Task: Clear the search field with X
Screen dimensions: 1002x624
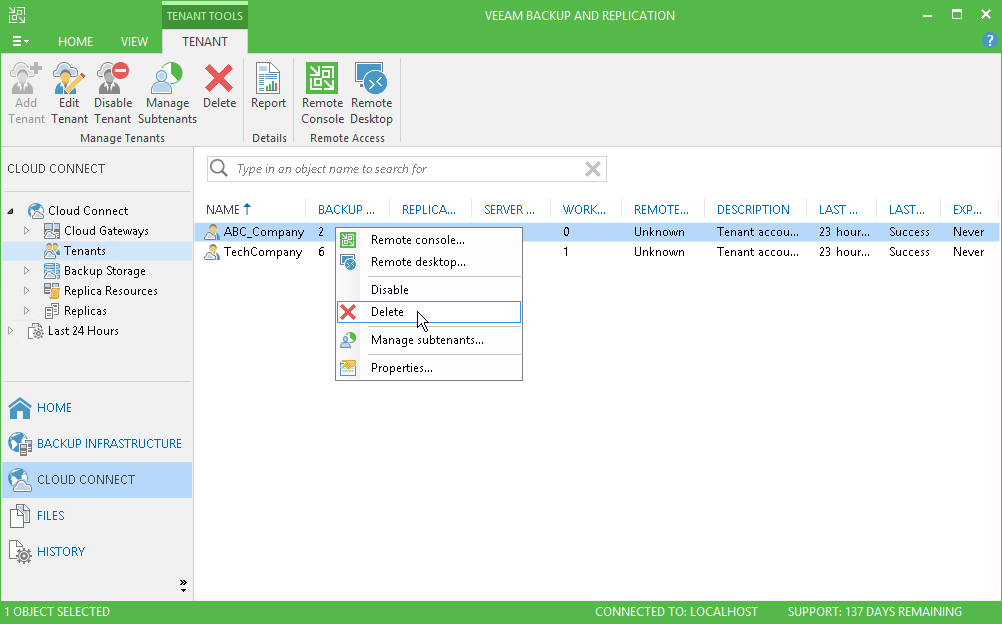Action: pos(593,169)
